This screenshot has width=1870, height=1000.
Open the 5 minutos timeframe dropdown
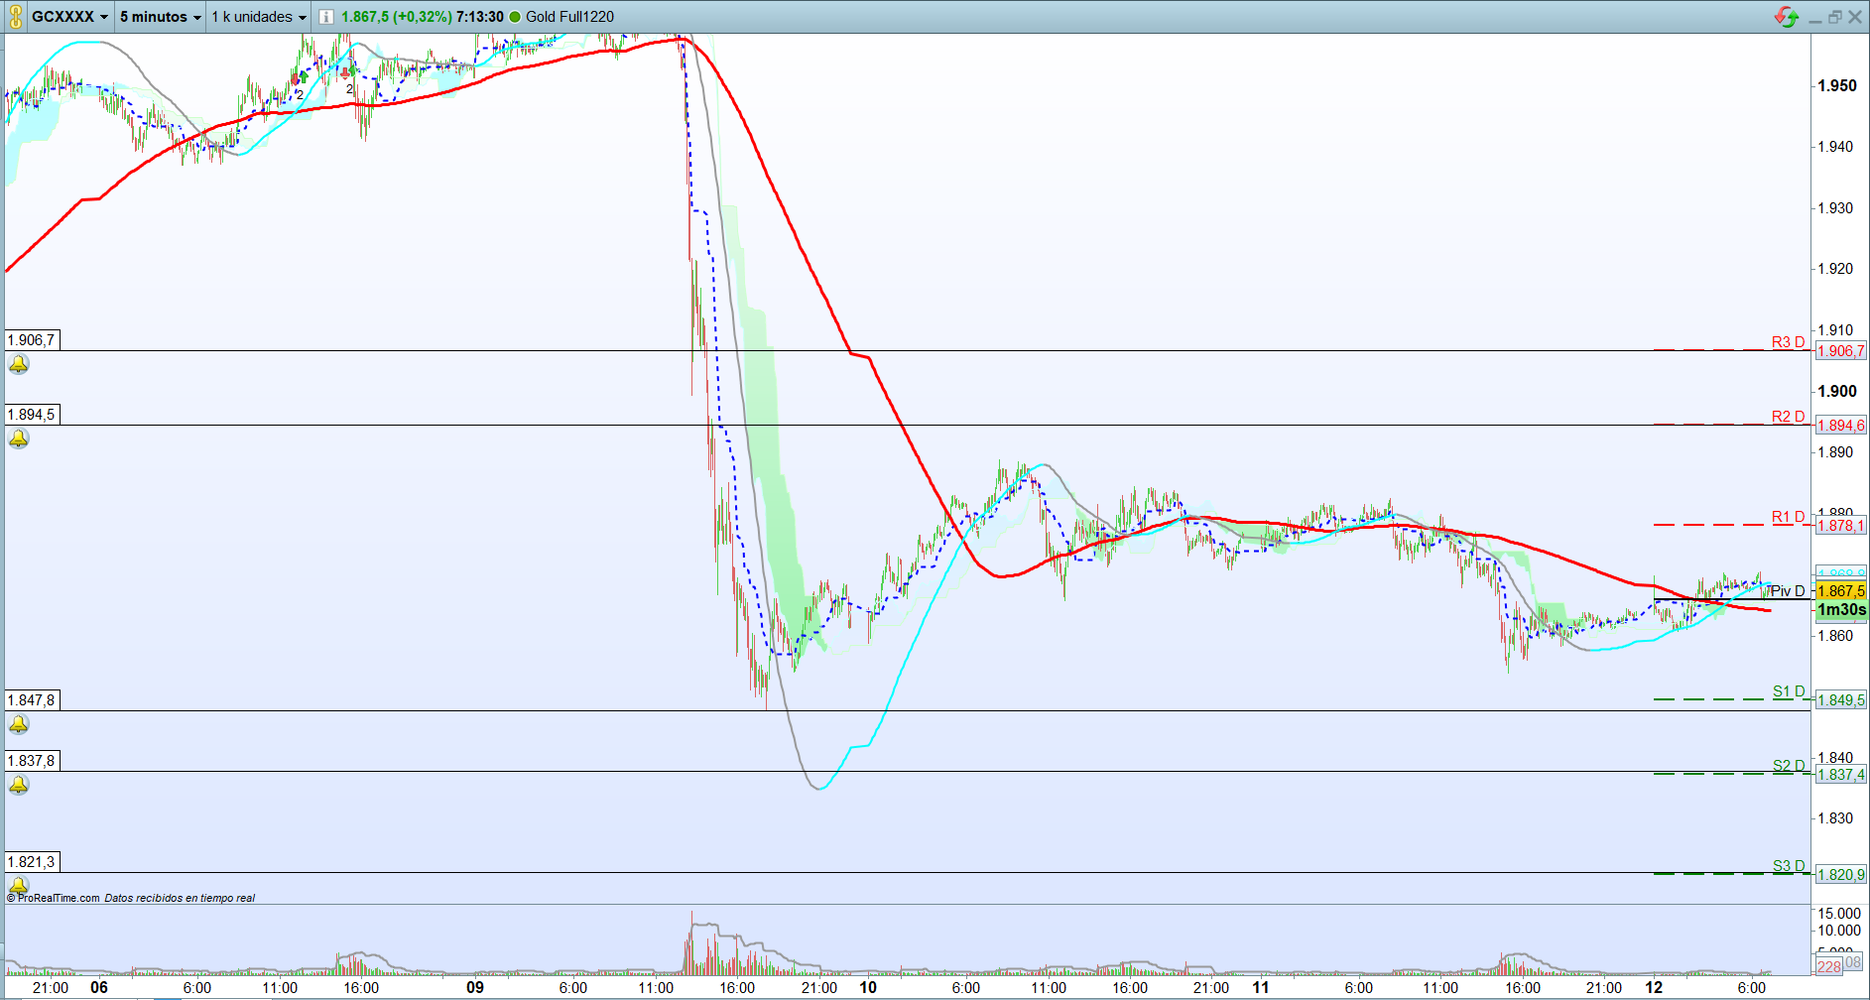tap(160, 17)
